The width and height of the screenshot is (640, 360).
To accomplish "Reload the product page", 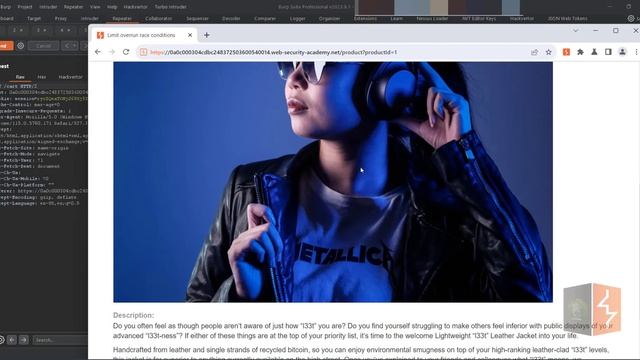I will click(x=126, y=52).
